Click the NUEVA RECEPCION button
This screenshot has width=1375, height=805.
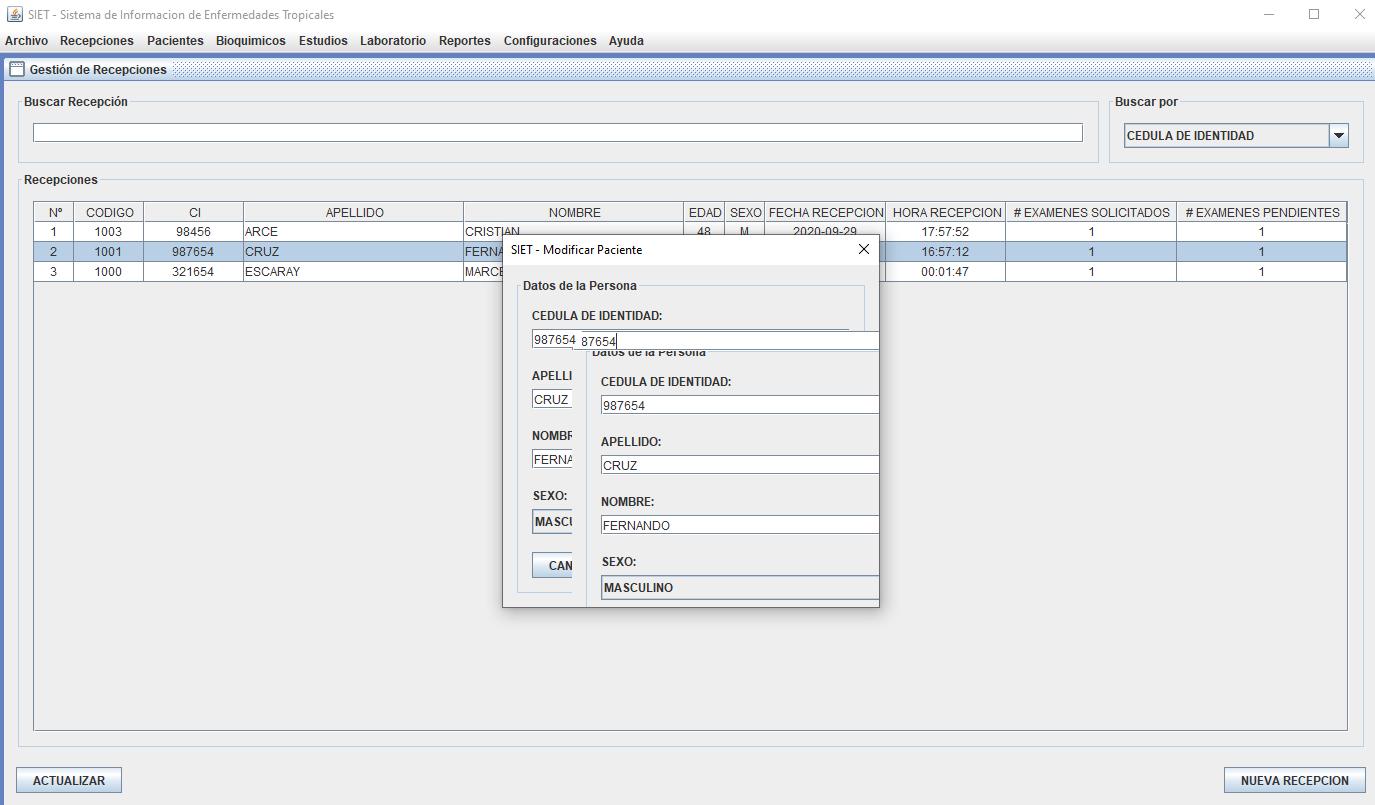pyautogui.click(x=1295, y=781)
